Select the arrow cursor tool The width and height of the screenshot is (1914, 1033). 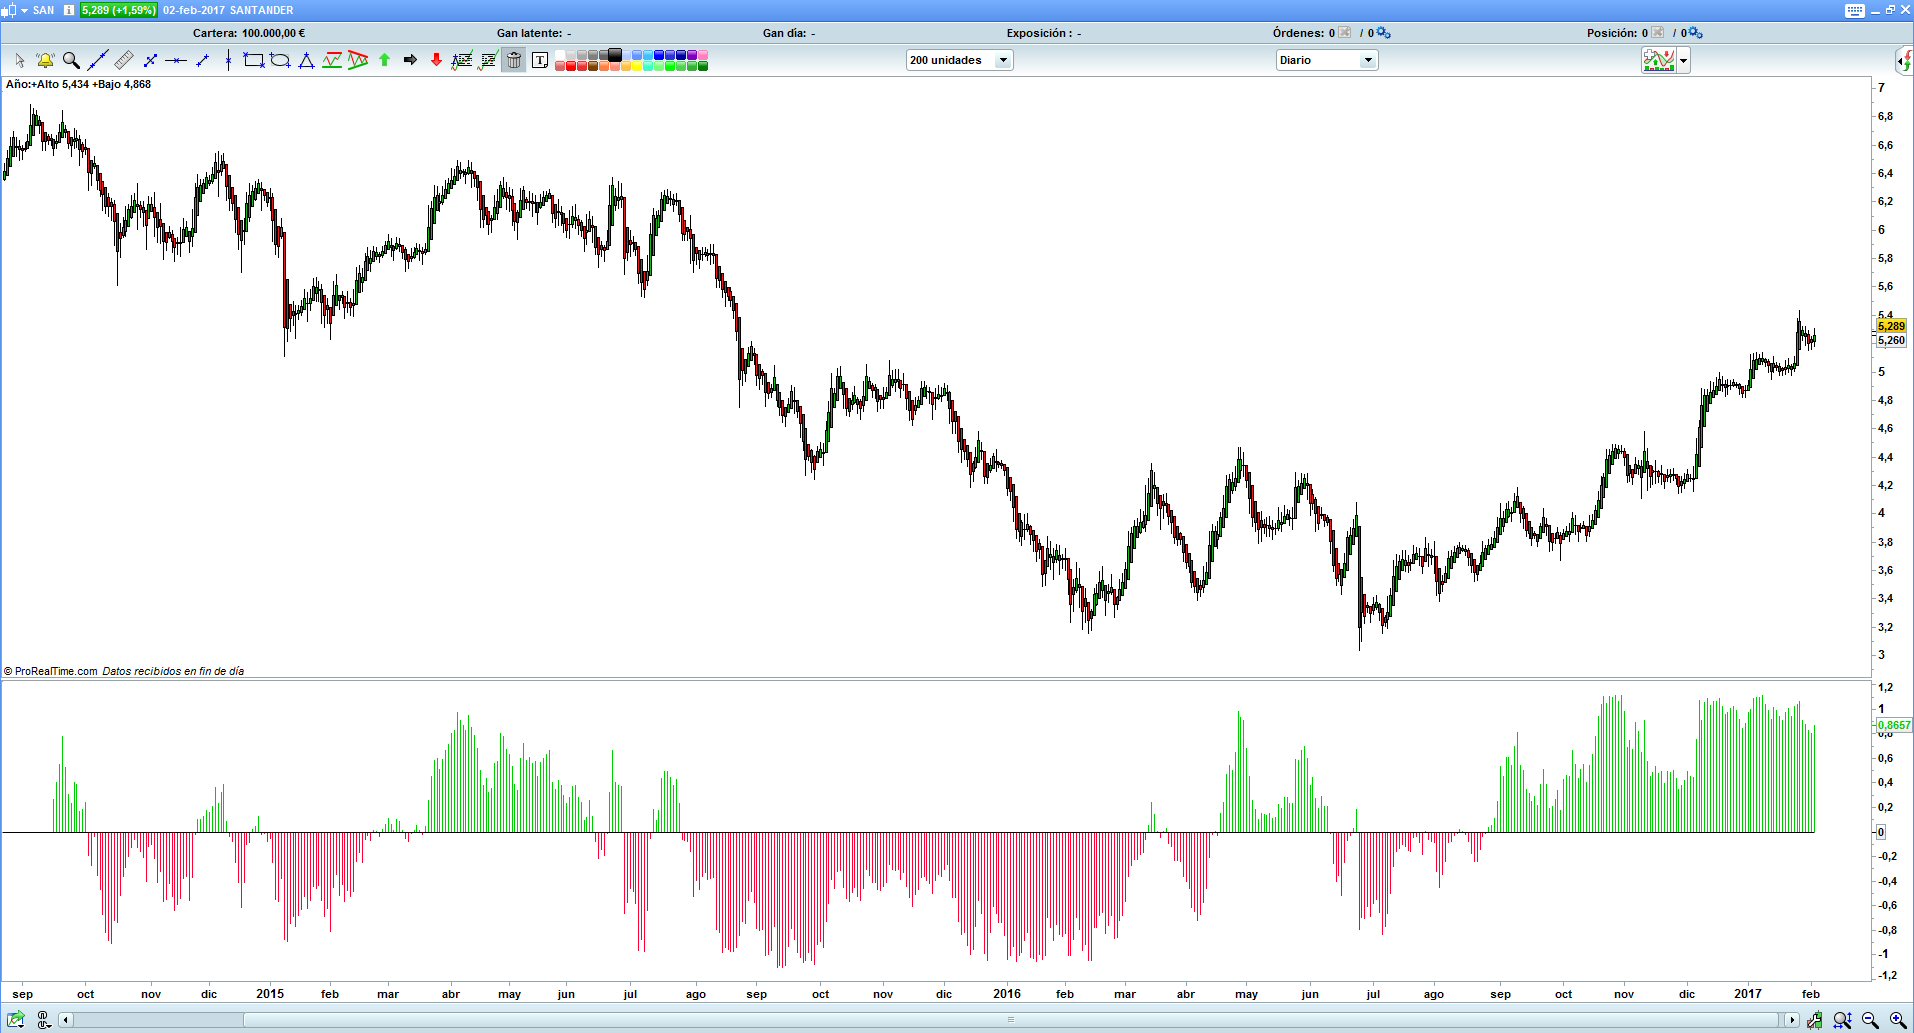(x=20, y=61)
